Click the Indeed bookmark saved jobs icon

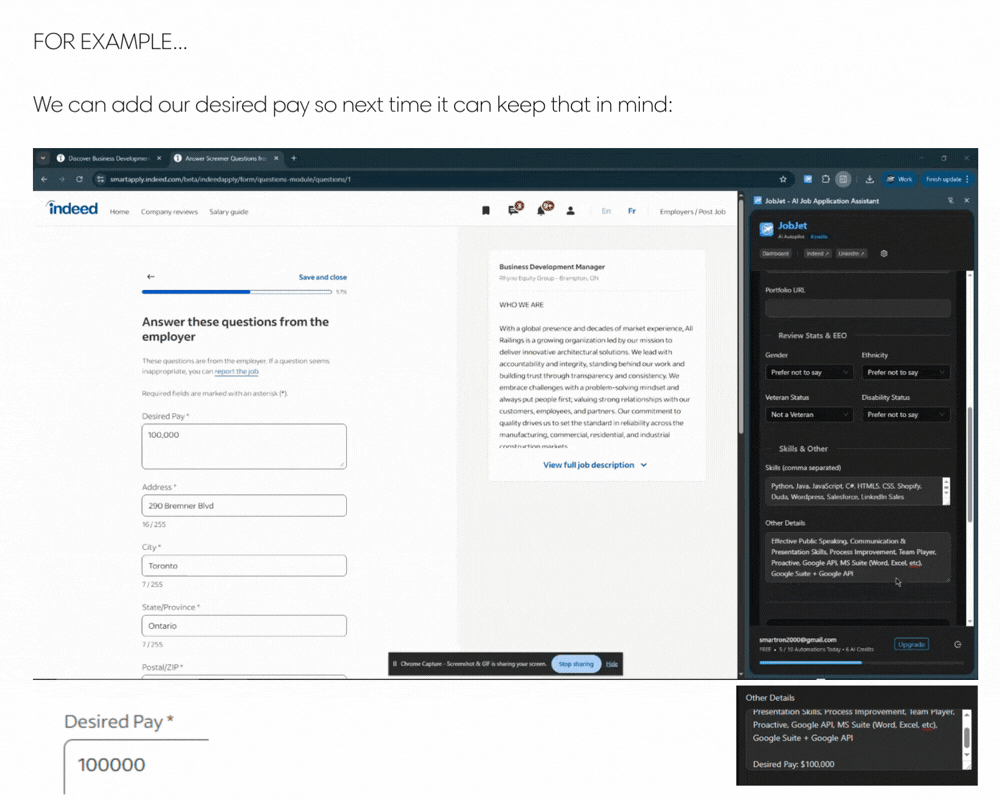[486, 211]
